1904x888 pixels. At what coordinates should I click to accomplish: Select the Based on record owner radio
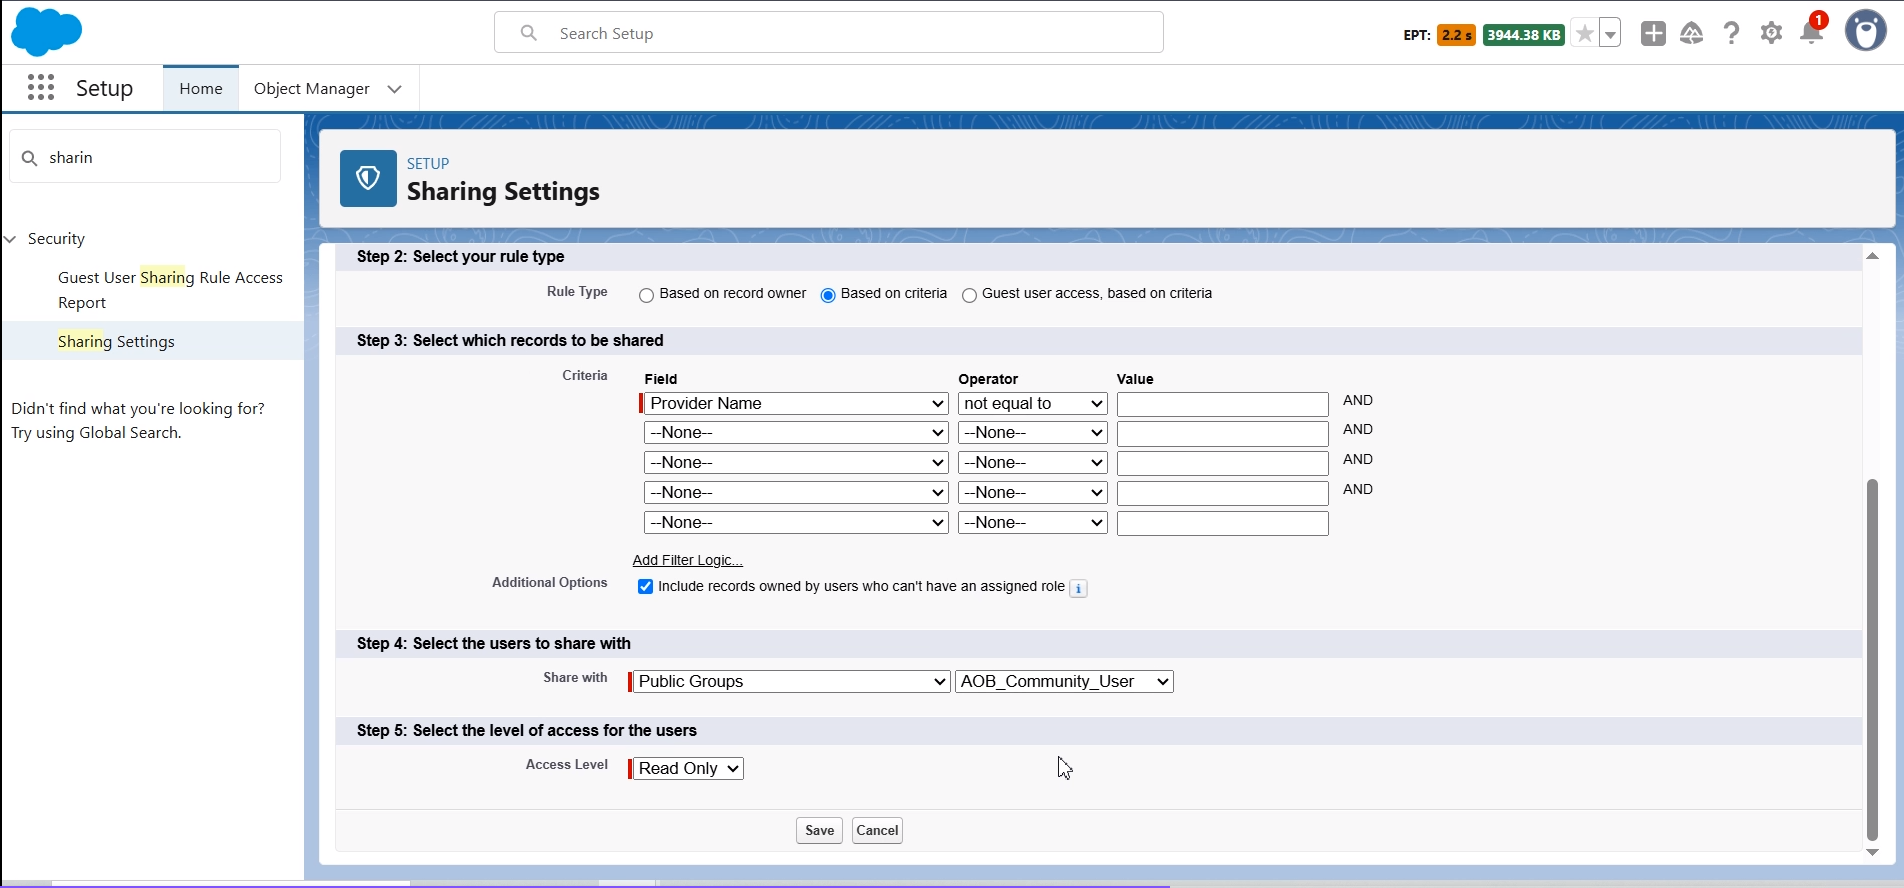[646, 295]
